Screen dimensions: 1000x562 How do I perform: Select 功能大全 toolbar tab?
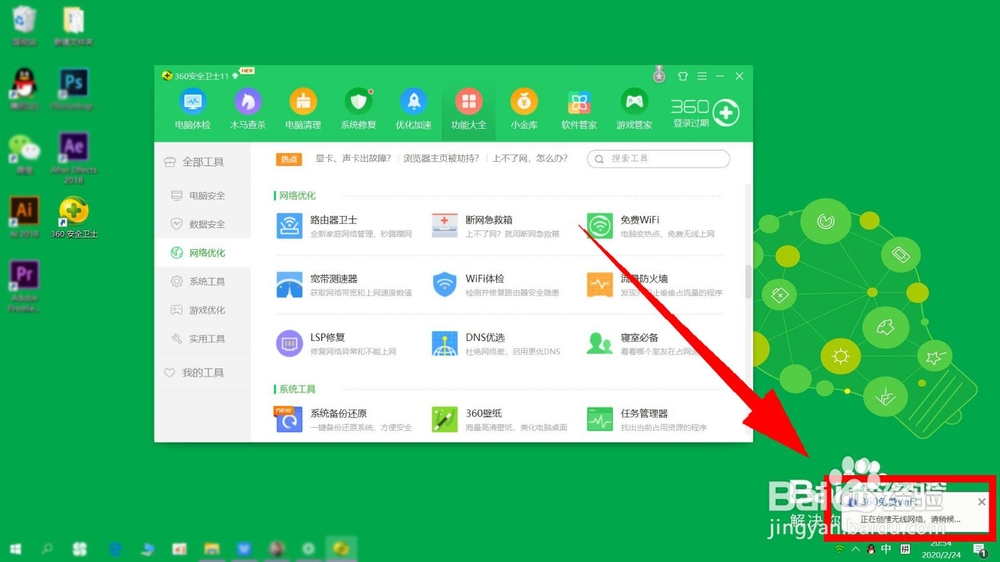(x=469, y=110)
